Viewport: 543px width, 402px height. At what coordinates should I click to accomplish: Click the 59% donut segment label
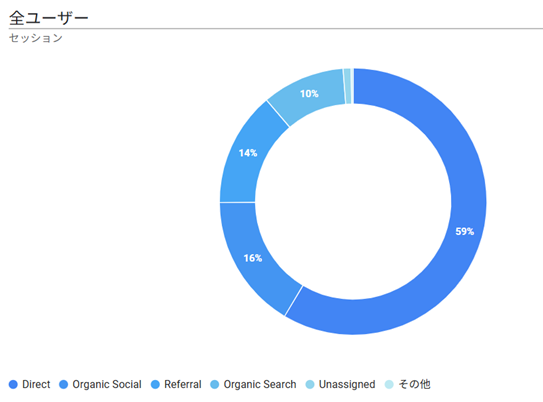464,231
